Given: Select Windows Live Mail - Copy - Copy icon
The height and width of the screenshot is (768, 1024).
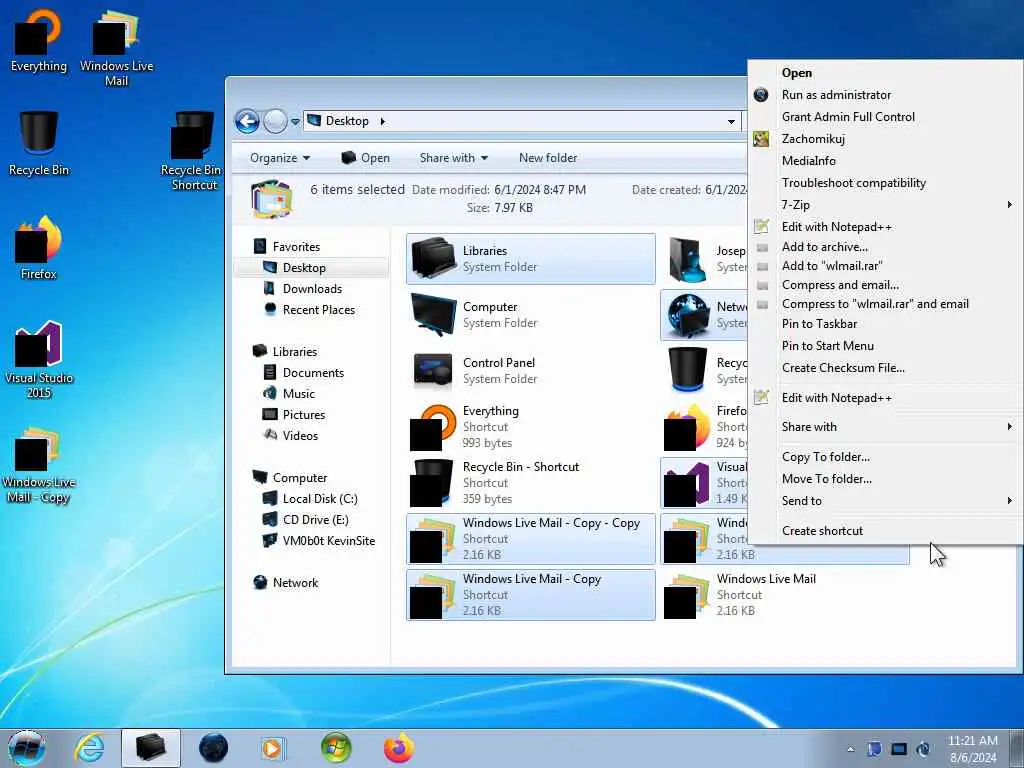Looking at the screenshot, I should (x=433, y=539).
